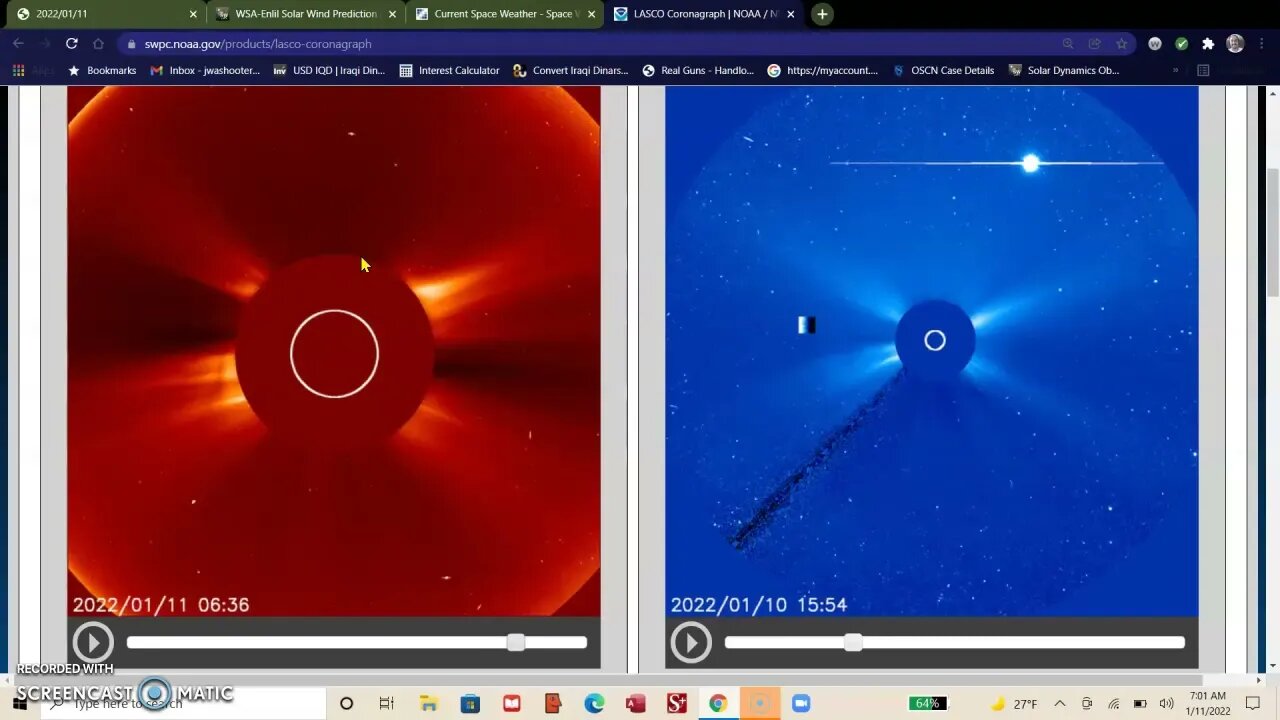This screenshot has width=1280, height=720.
Task: Open the Google myaccount bookmark
Action: [x=823, y=71]
